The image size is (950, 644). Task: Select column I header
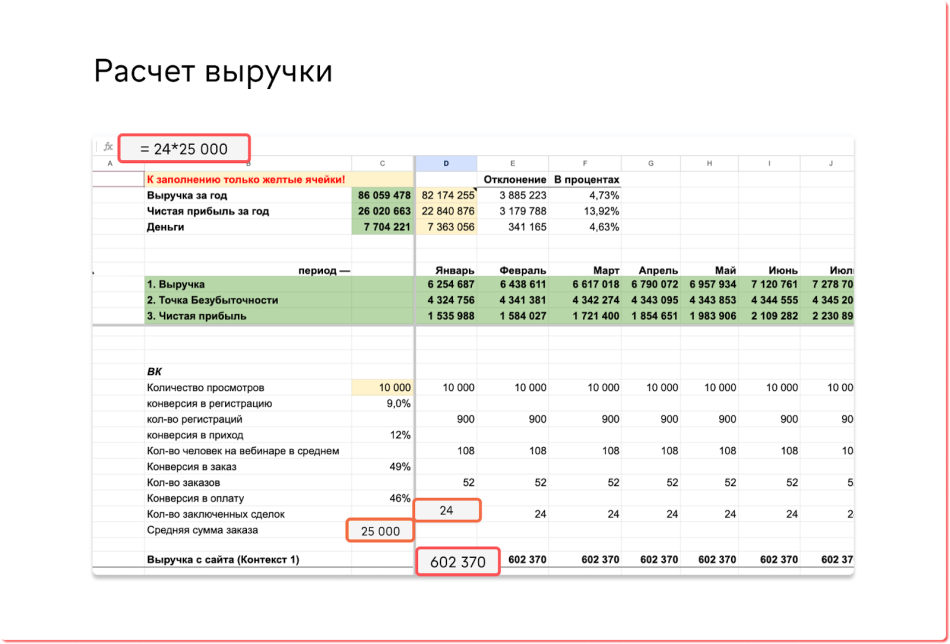(769, 164)
